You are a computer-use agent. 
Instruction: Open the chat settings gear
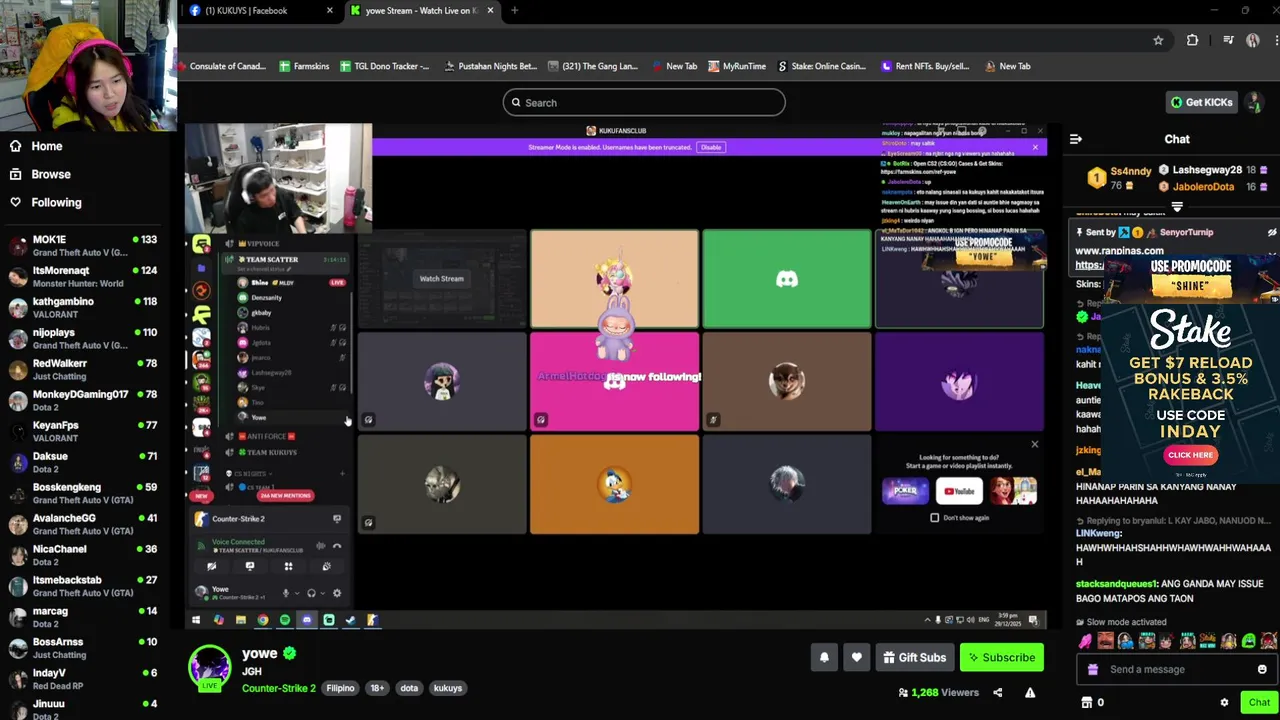(x=1224, y=702)
